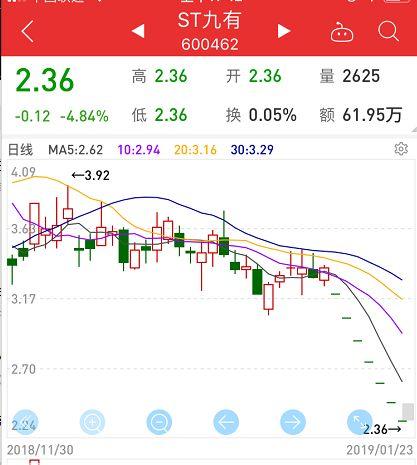Tap the amount 61.95万
This screenshot has height=465, width=417.
click(x=372, y=115)
